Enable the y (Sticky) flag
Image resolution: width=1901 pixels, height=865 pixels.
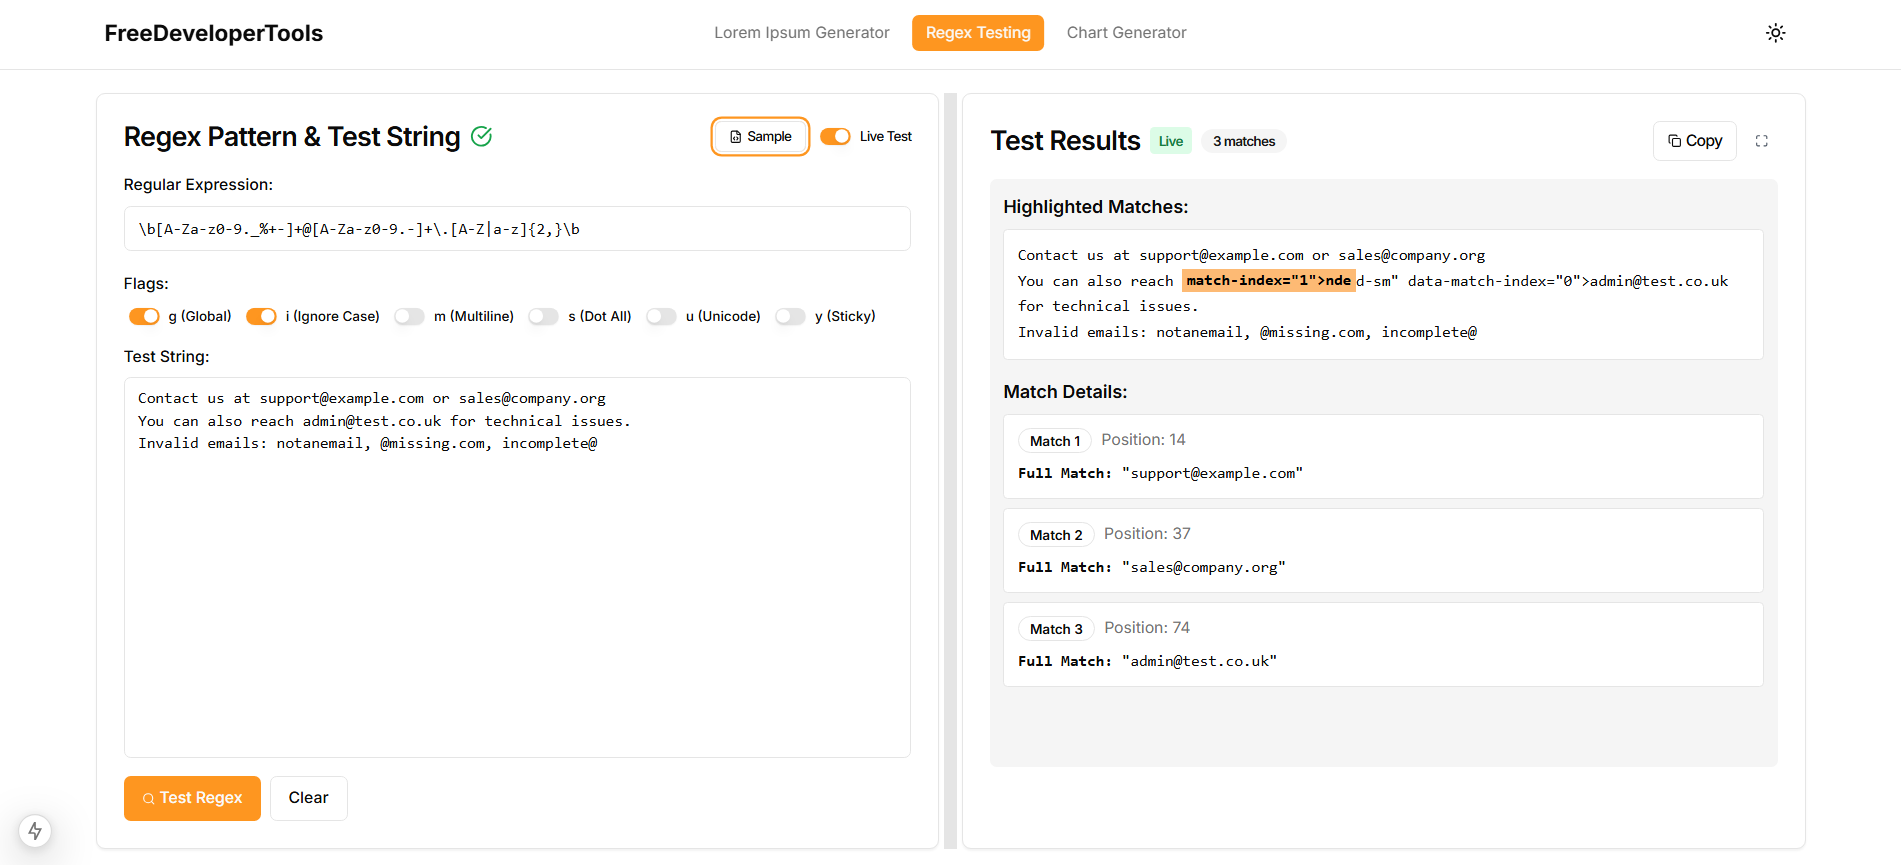point(790,316)
